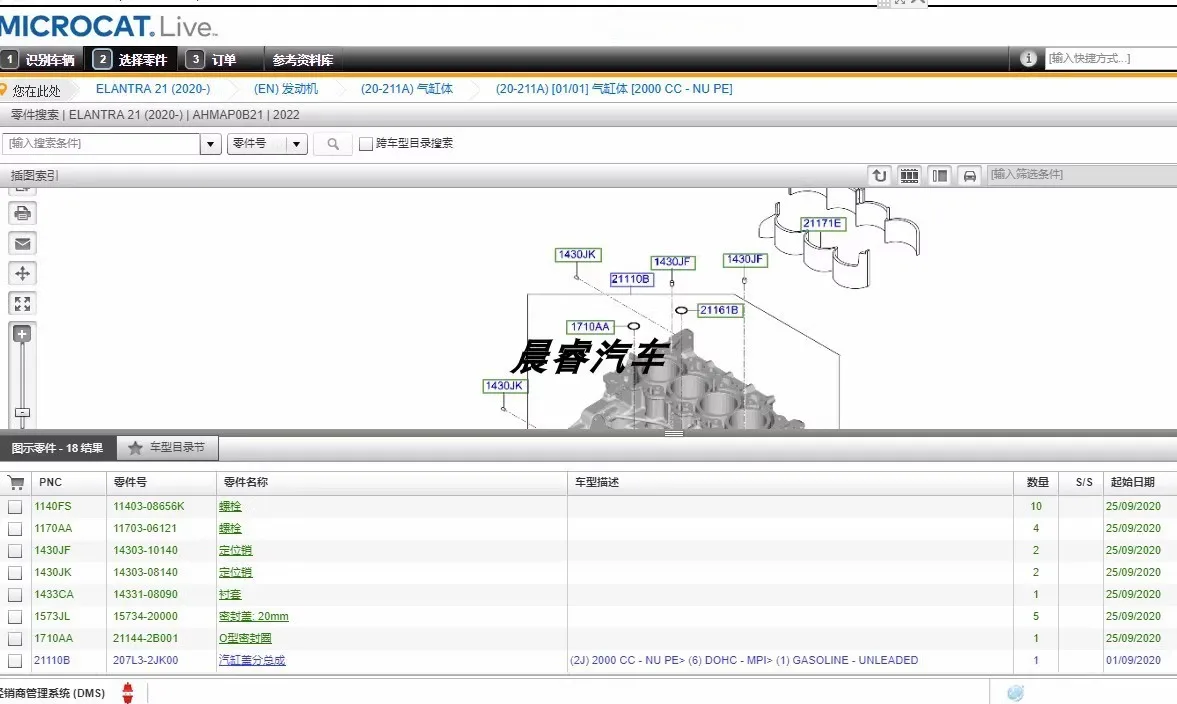Screen dimensions: 1177x704
Task: Open part name link 汽缸盖分总成
Action: (251, 660)
